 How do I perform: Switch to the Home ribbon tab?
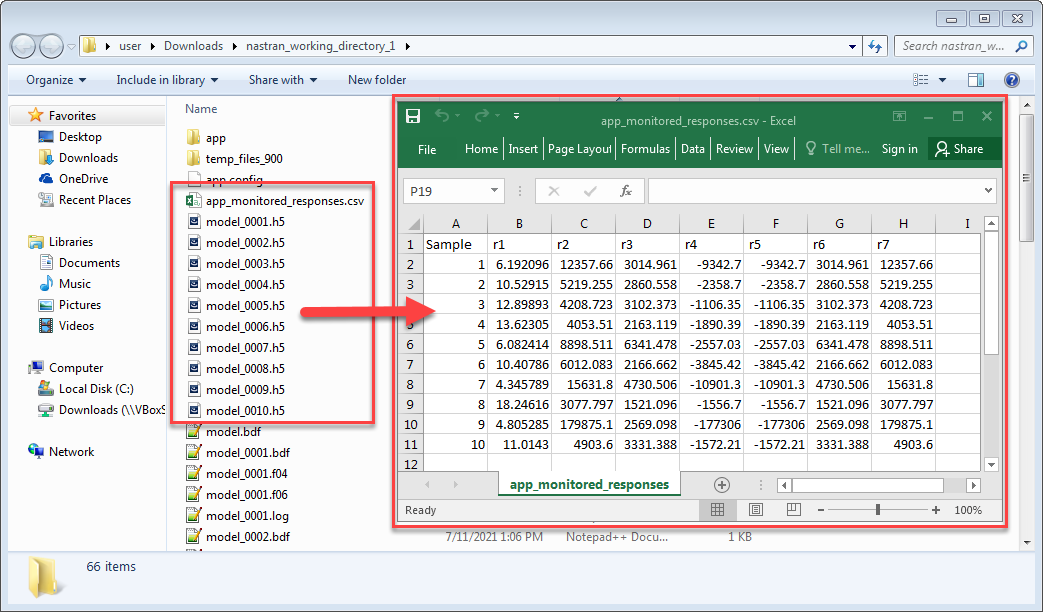482,149
